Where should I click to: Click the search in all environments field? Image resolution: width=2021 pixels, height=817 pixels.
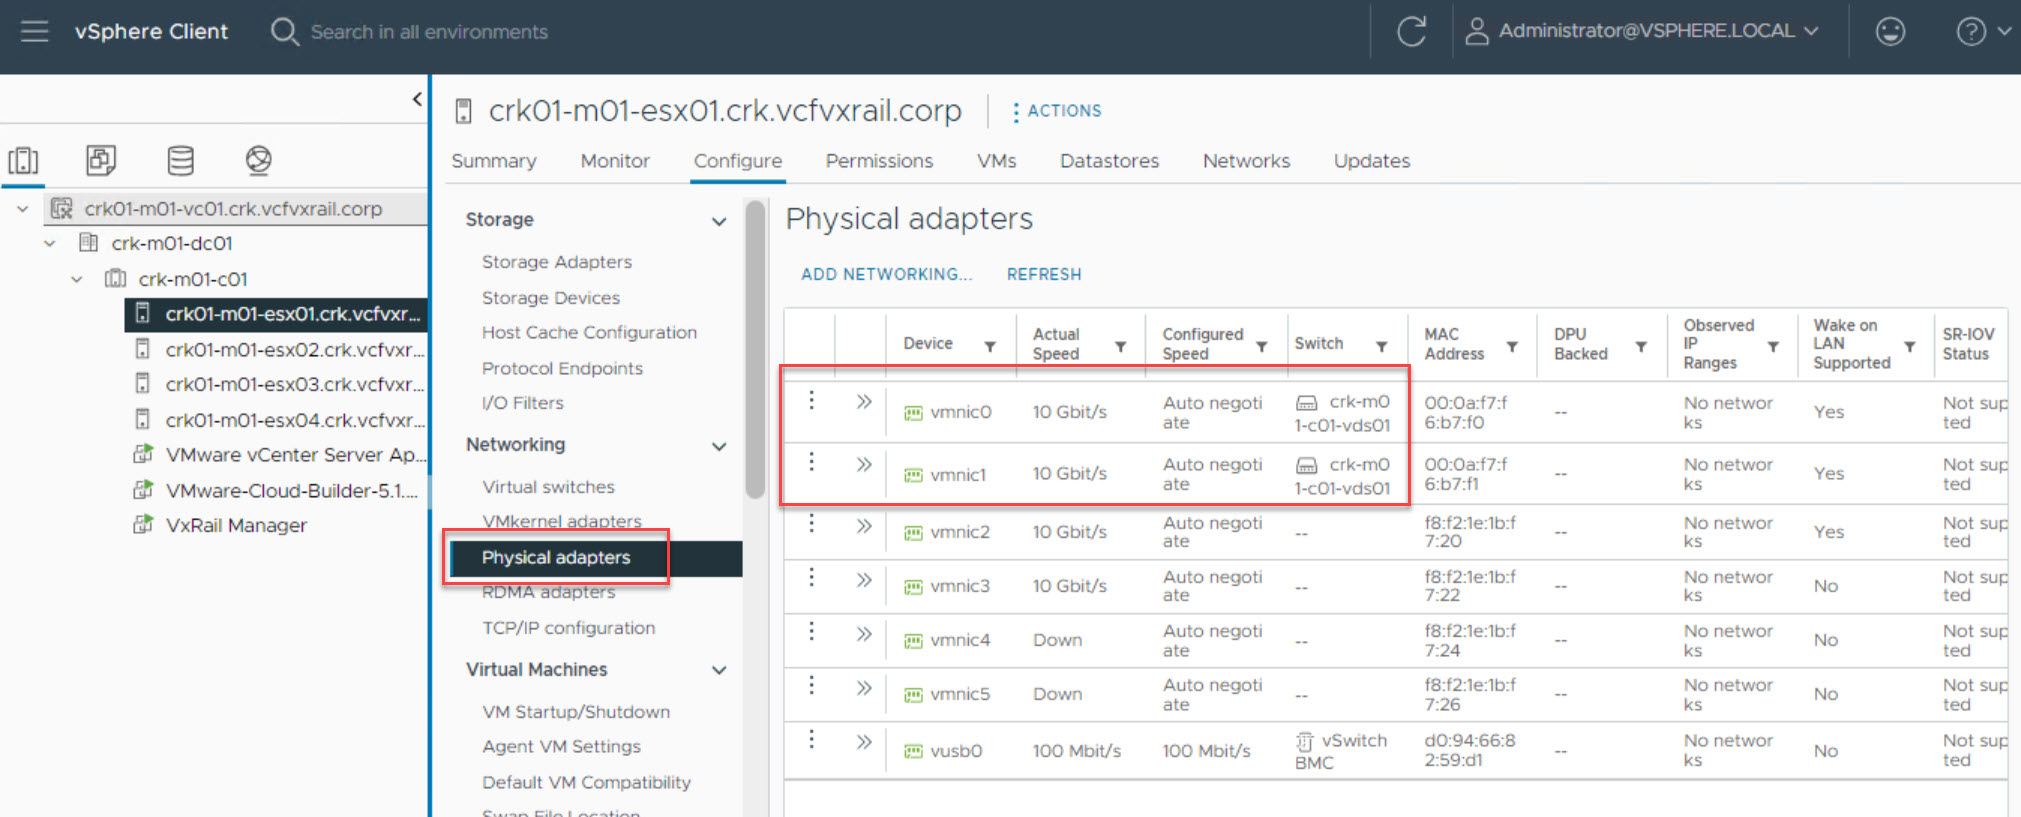(428, 32)
